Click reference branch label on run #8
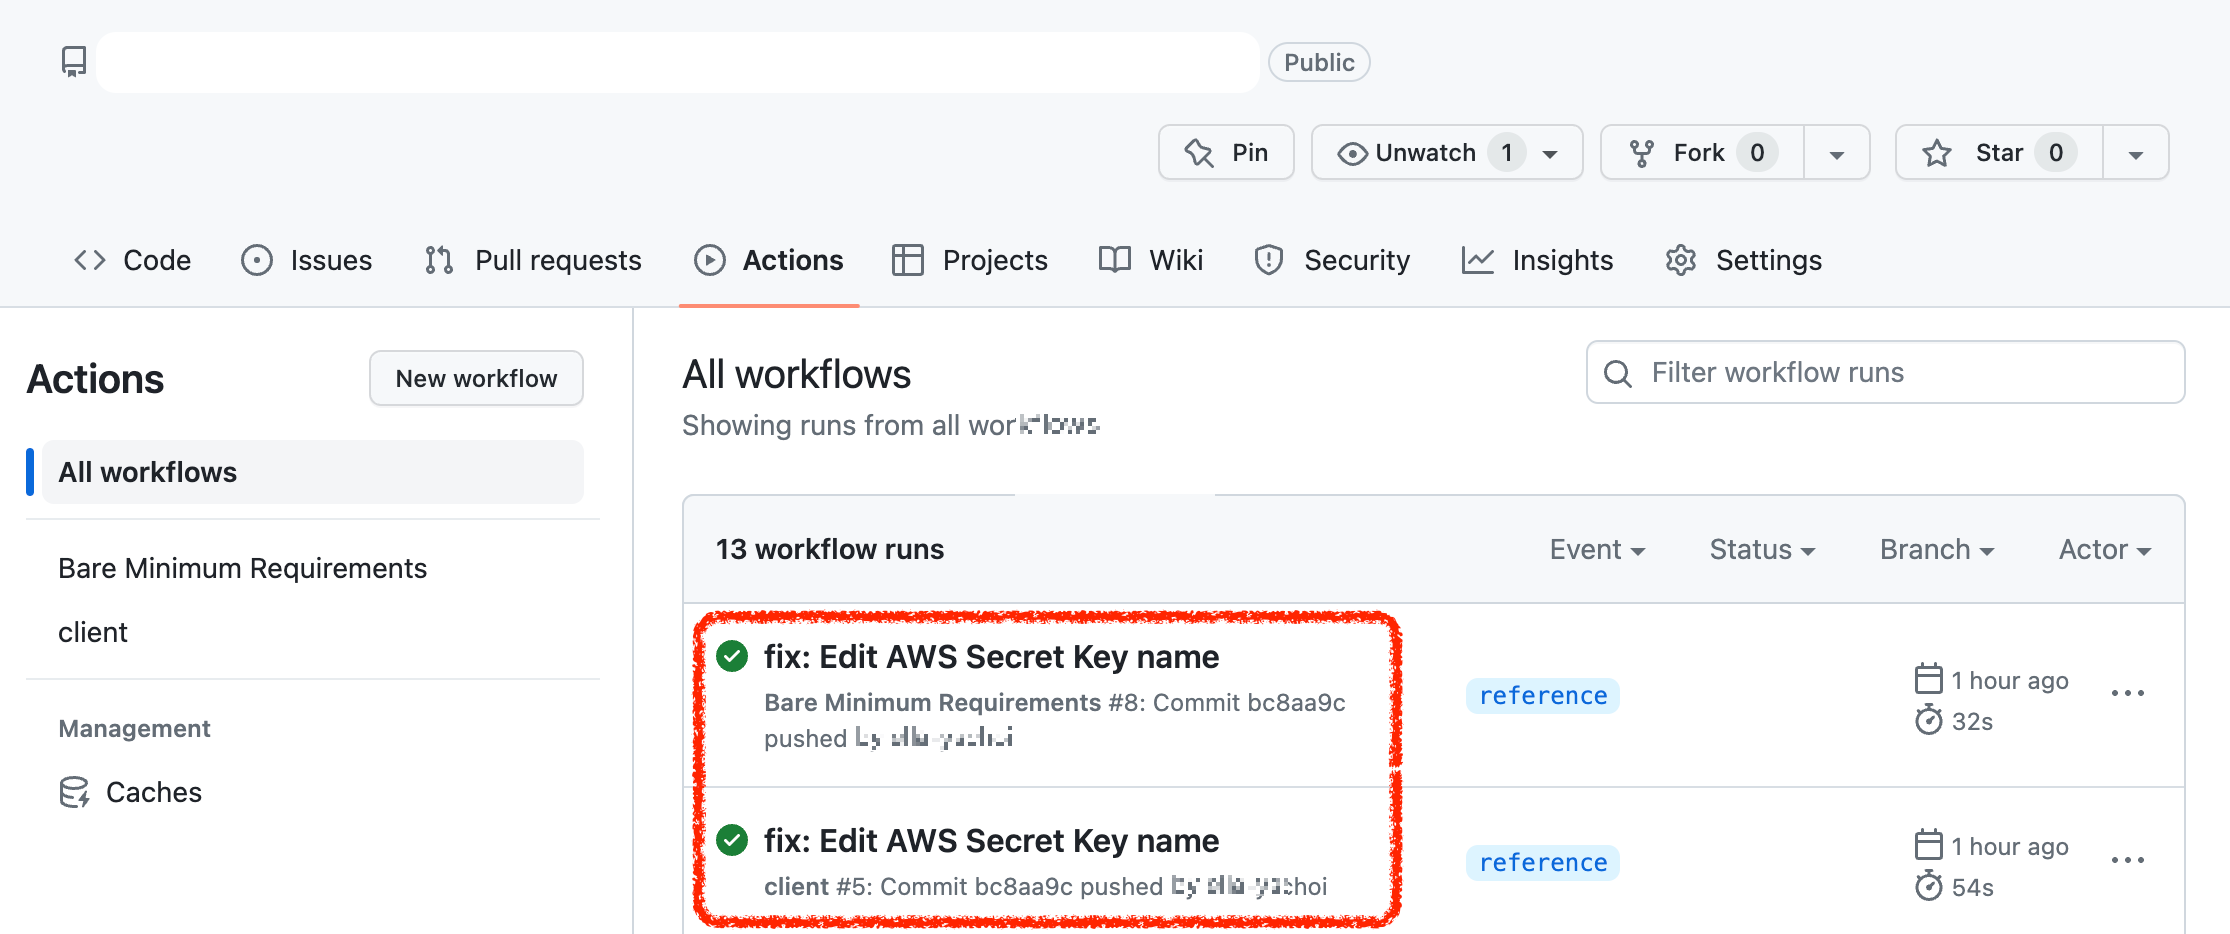This screenshot has width=2230, height=934. click(1543, 695)
